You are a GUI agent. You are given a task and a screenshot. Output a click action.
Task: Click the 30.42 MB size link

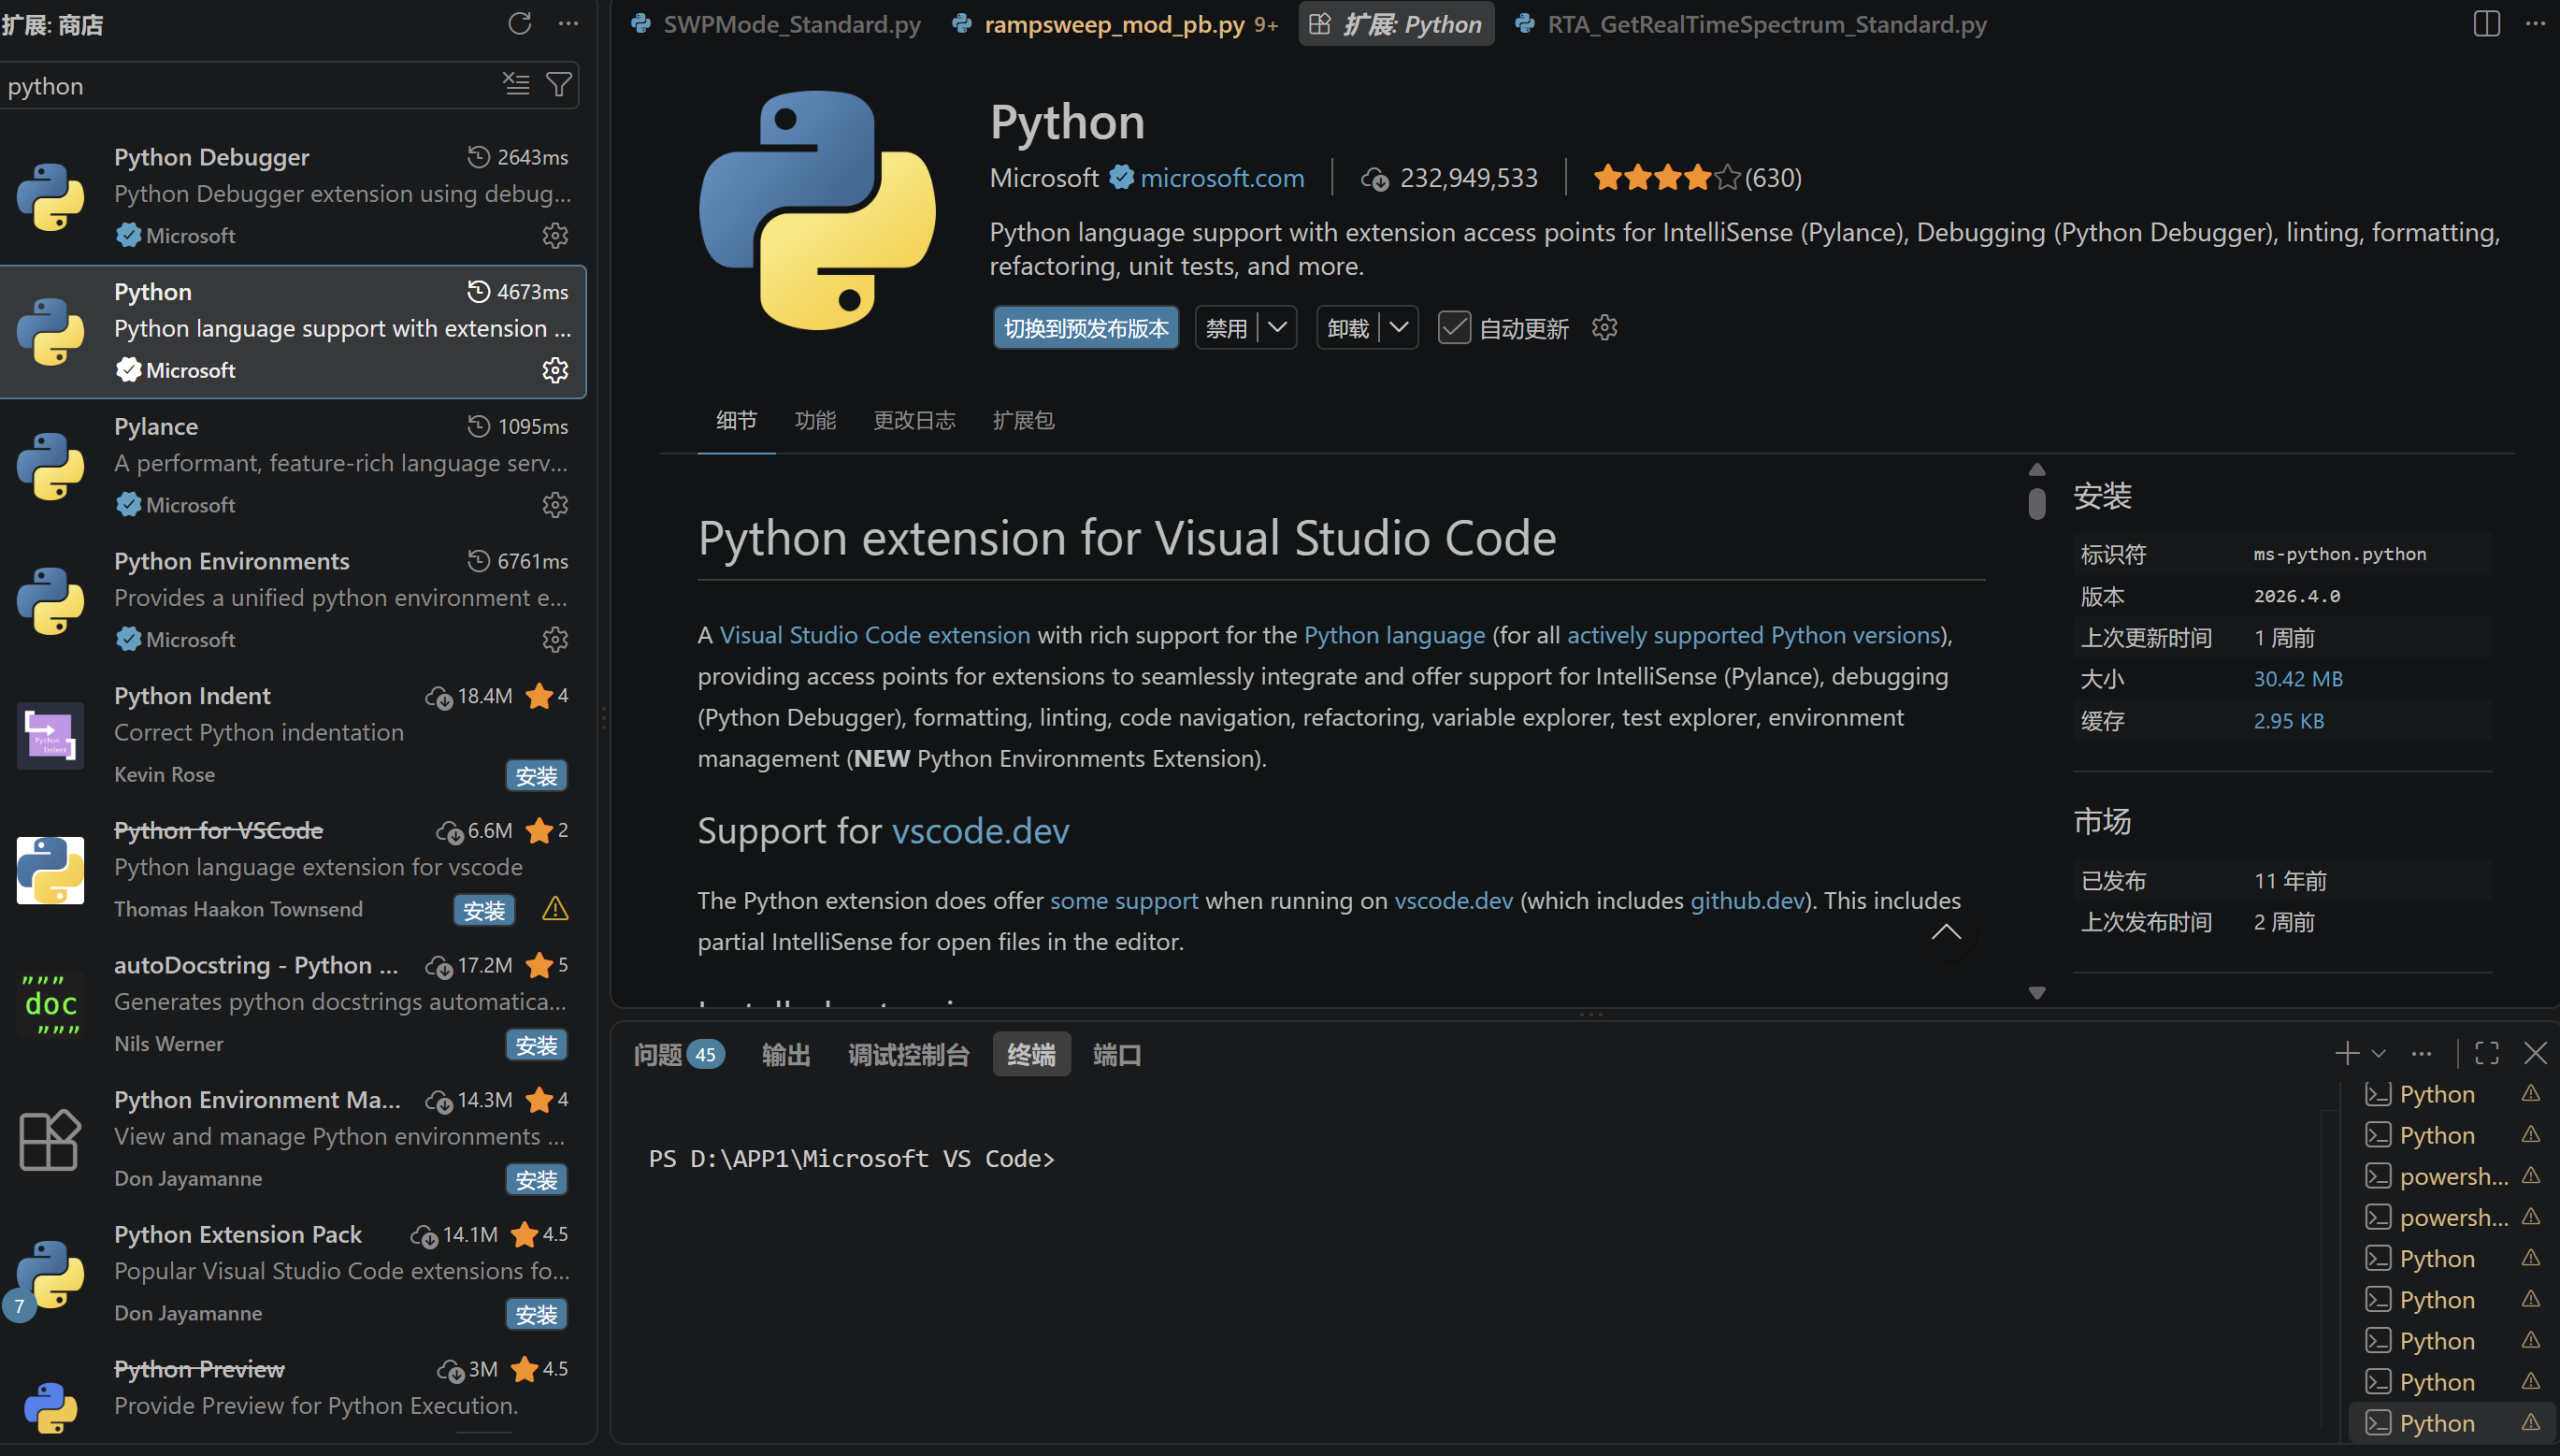coord(2297,679)
